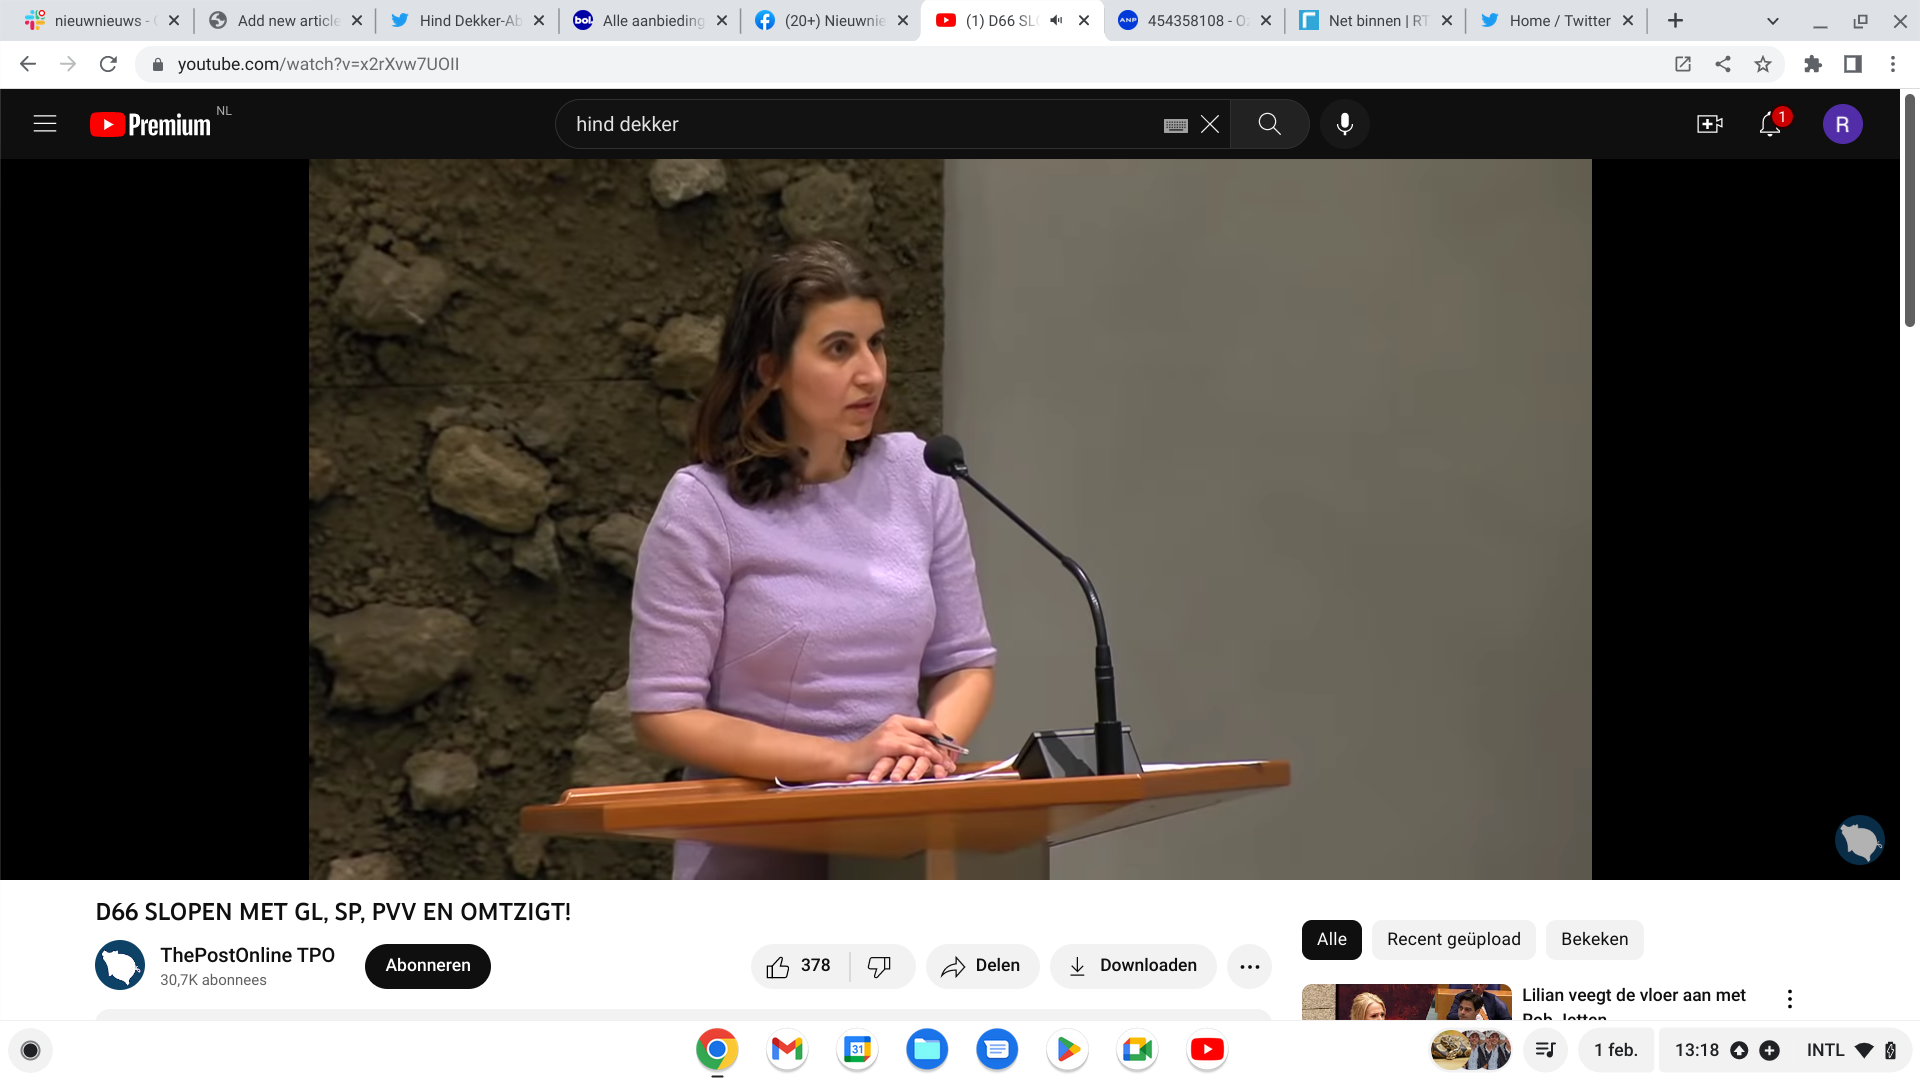Open options for Lilian veegt video

(x=1790, y=998)
